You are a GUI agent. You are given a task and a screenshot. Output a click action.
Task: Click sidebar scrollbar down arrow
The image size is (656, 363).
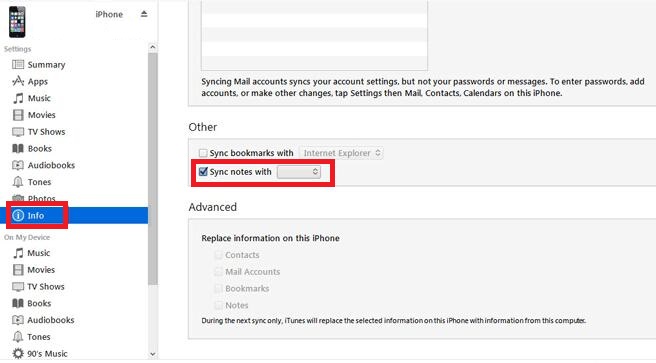[153, 354]
